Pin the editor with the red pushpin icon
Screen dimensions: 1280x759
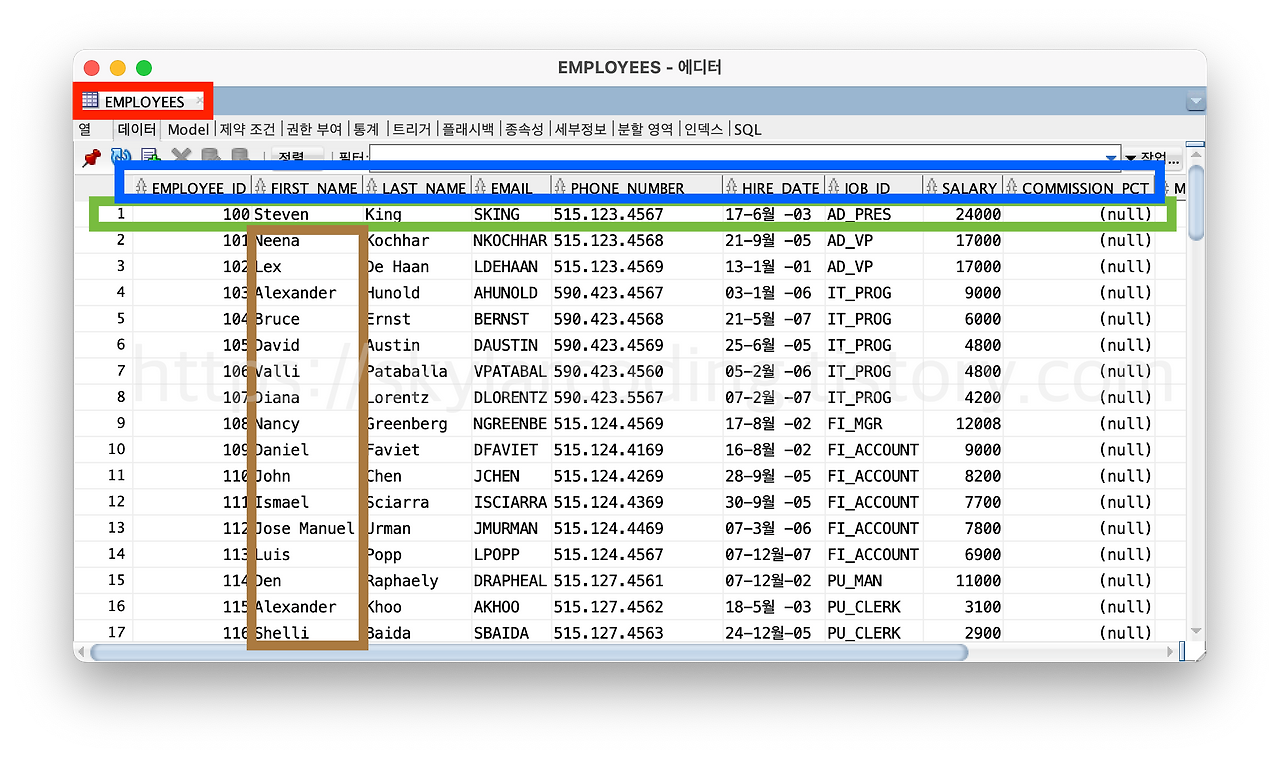90,157
